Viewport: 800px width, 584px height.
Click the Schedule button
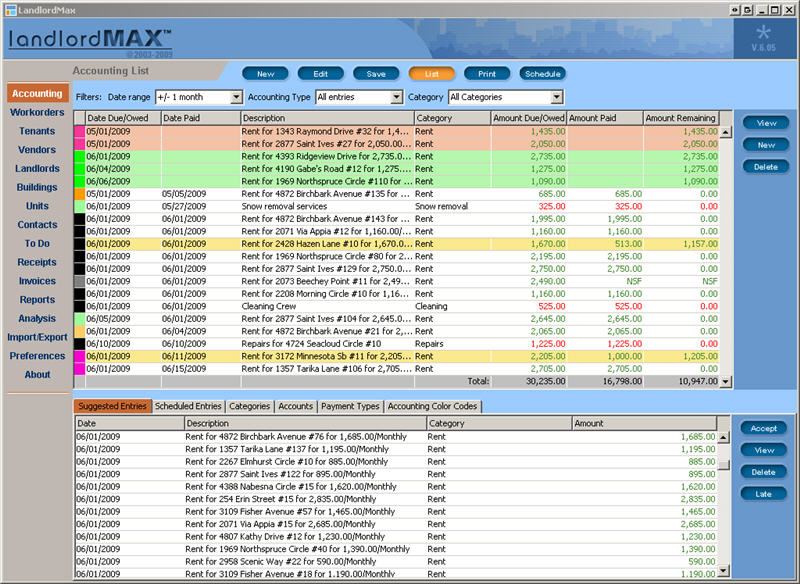click(543, 74)
